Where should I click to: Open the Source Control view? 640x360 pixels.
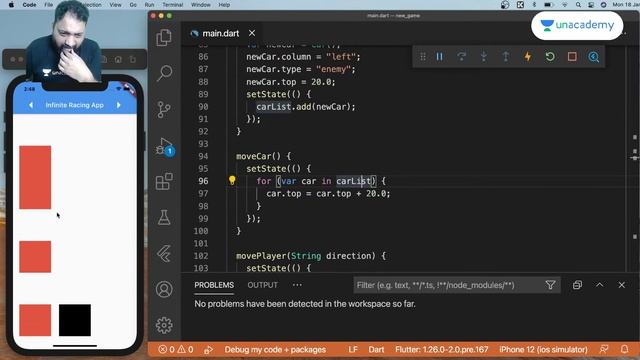click(x=164, y=109)
